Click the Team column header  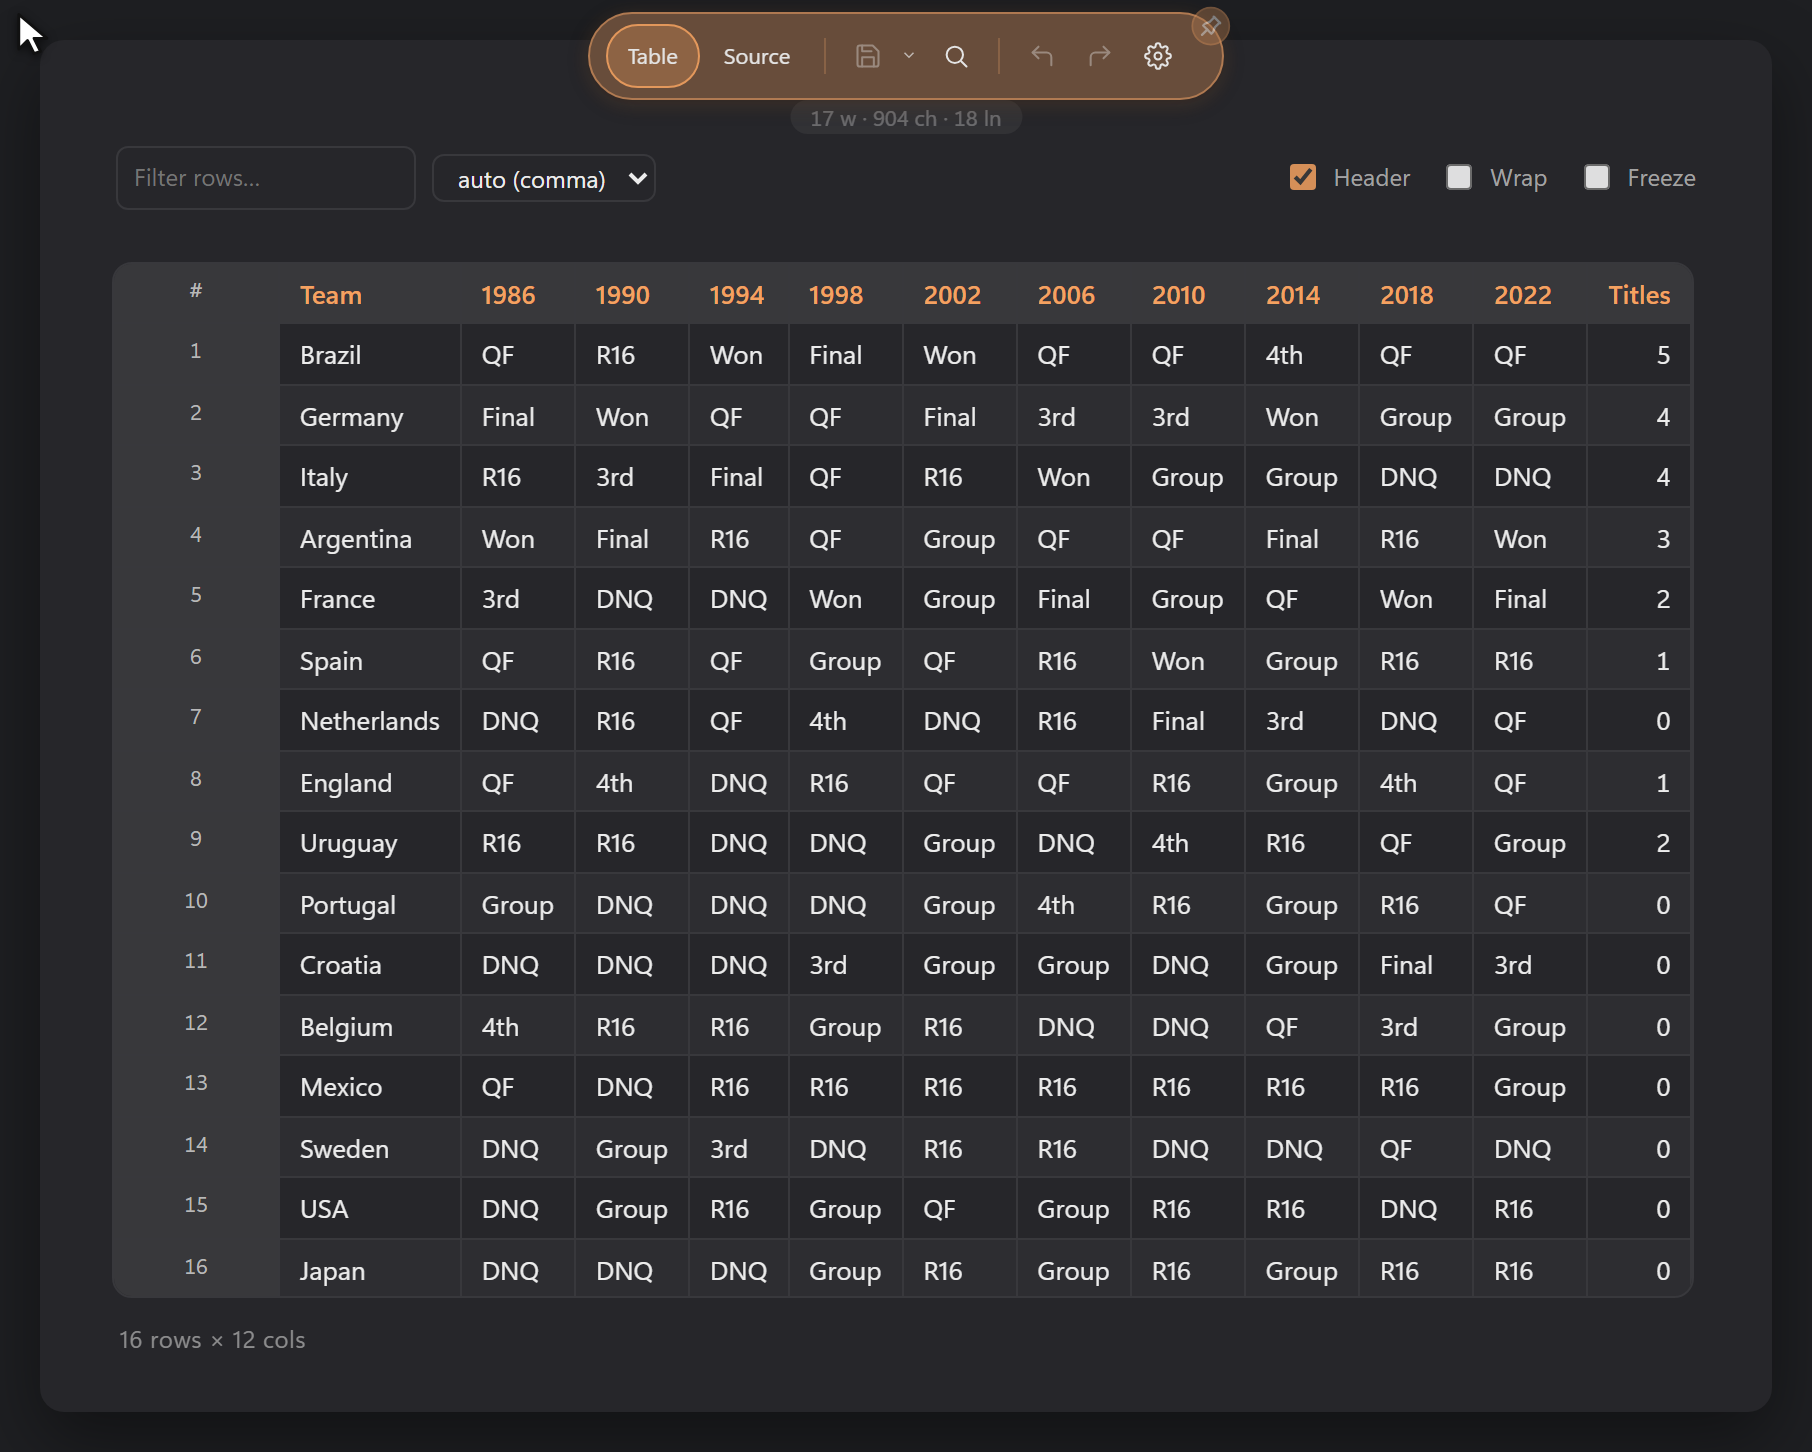coord(370,295)
